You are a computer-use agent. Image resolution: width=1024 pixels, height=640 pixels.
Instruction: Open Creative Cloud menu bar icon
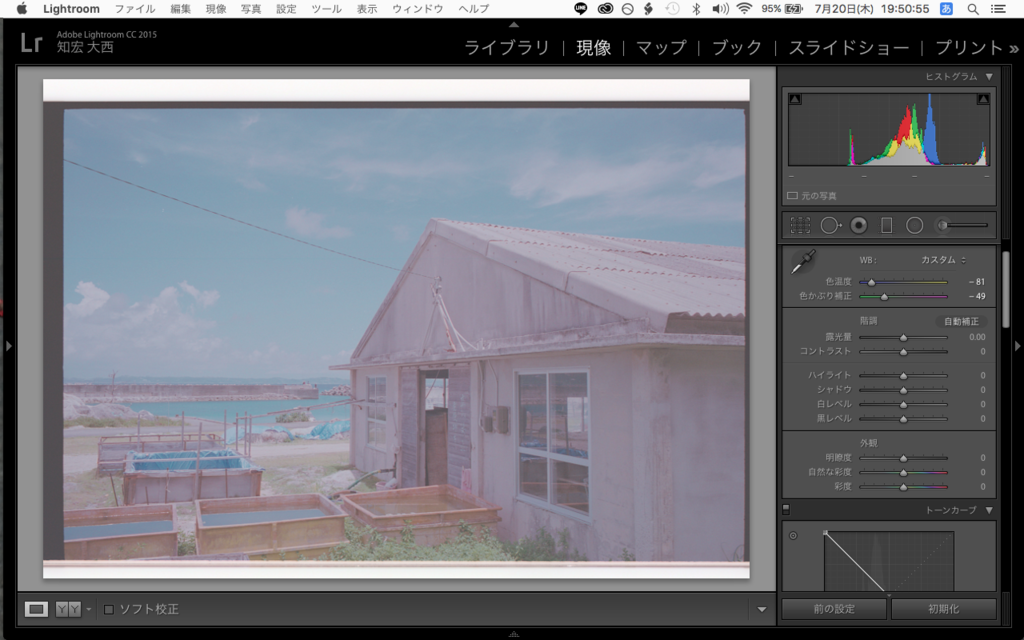[x=605, y=8]
